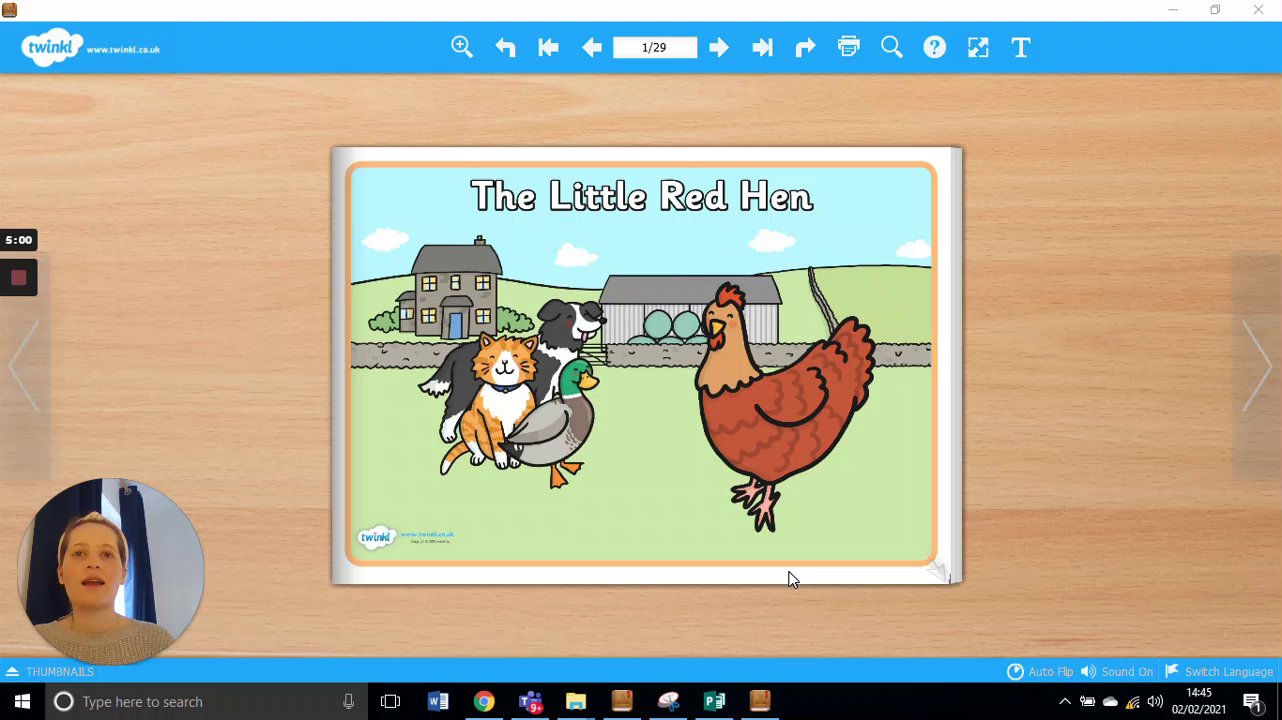The width and height of the screenshot is (1282, 720).
Task: Open Microsoft Publisher from taskbar
Action: click(714, 702)
